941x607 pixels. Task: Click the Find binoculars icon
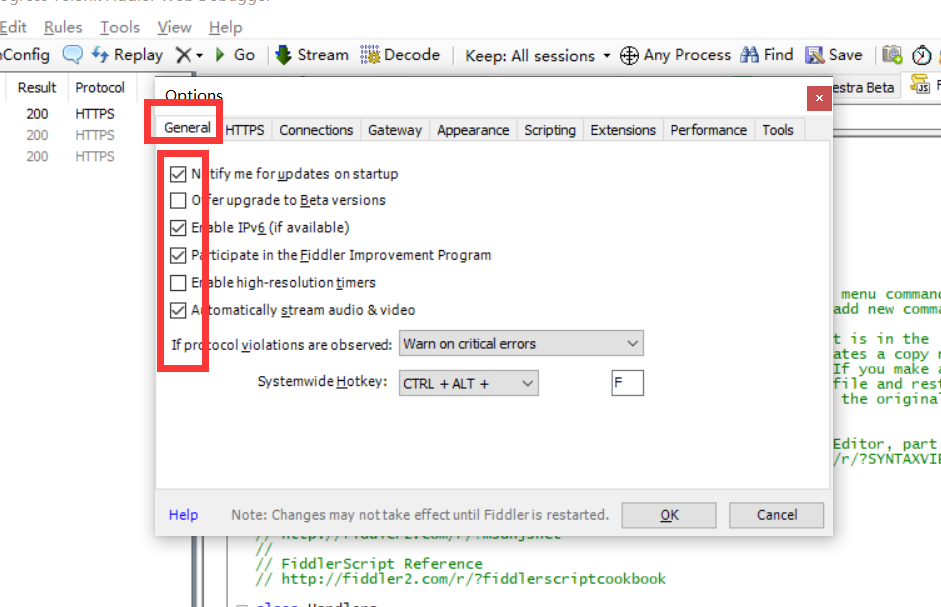click(x=749, y=55)
